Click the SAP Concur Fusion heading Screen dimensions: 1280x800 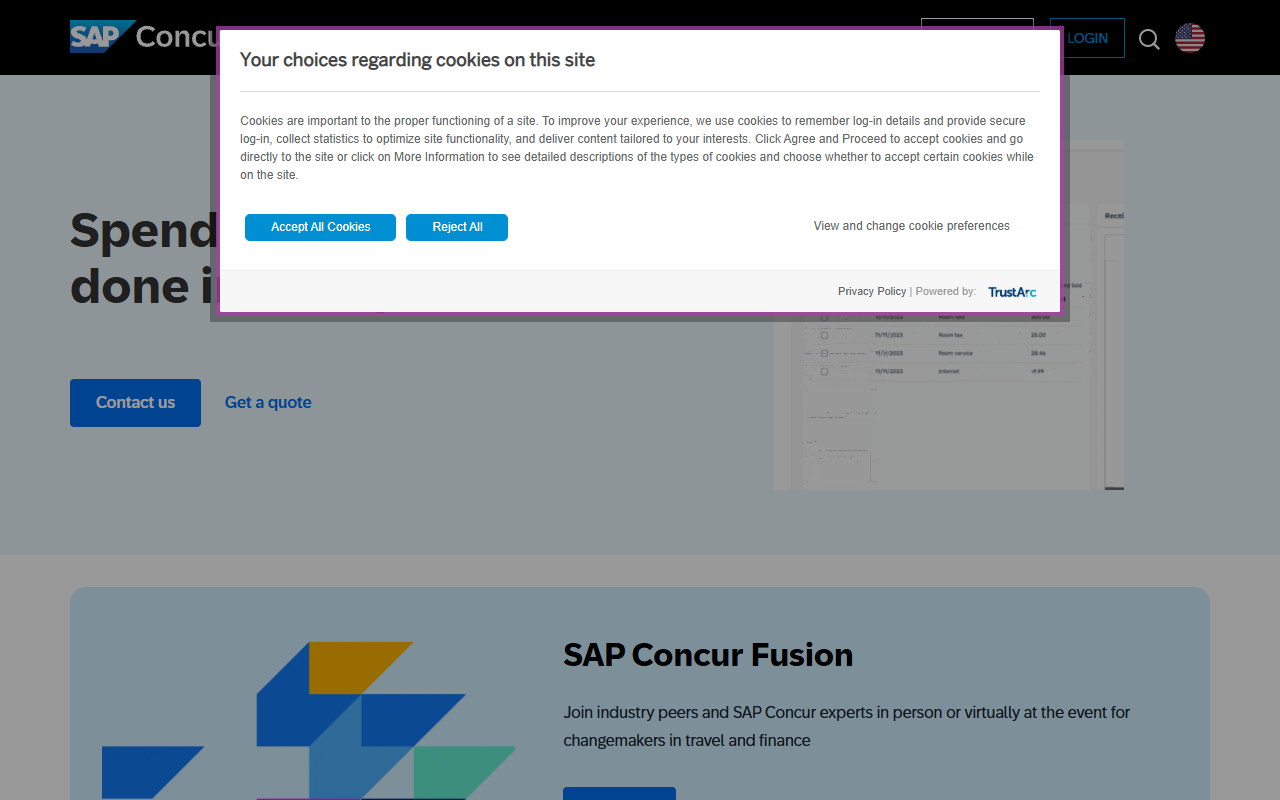[708, 654]
